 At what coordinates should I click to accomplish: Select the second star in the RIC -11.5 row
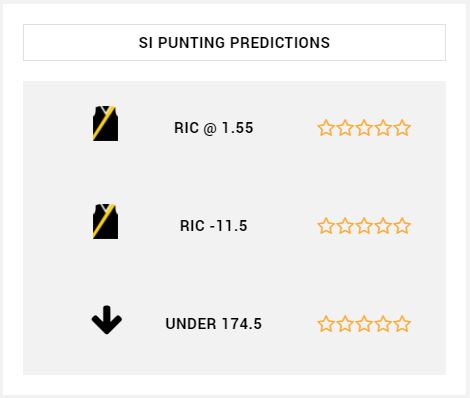(x=345, y=226)
